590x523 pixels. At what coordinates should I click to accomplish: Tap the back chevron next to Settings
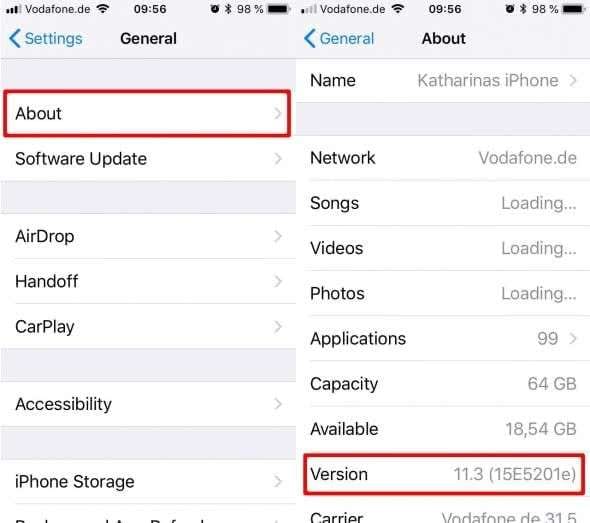pyautogui.click(x=15, y=38)
